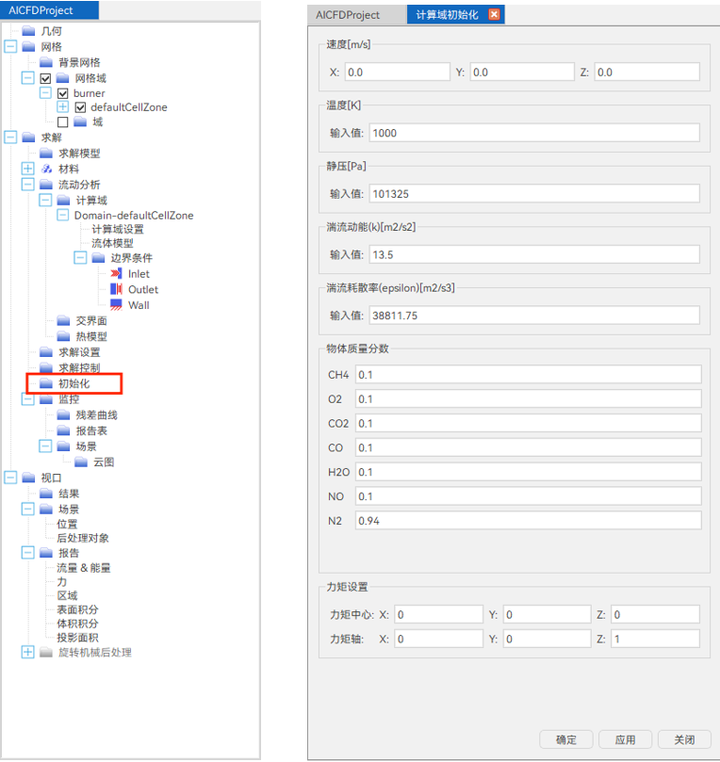Select 后处理对象 in the tree
The image size is (720, 762).
[83, 538]
